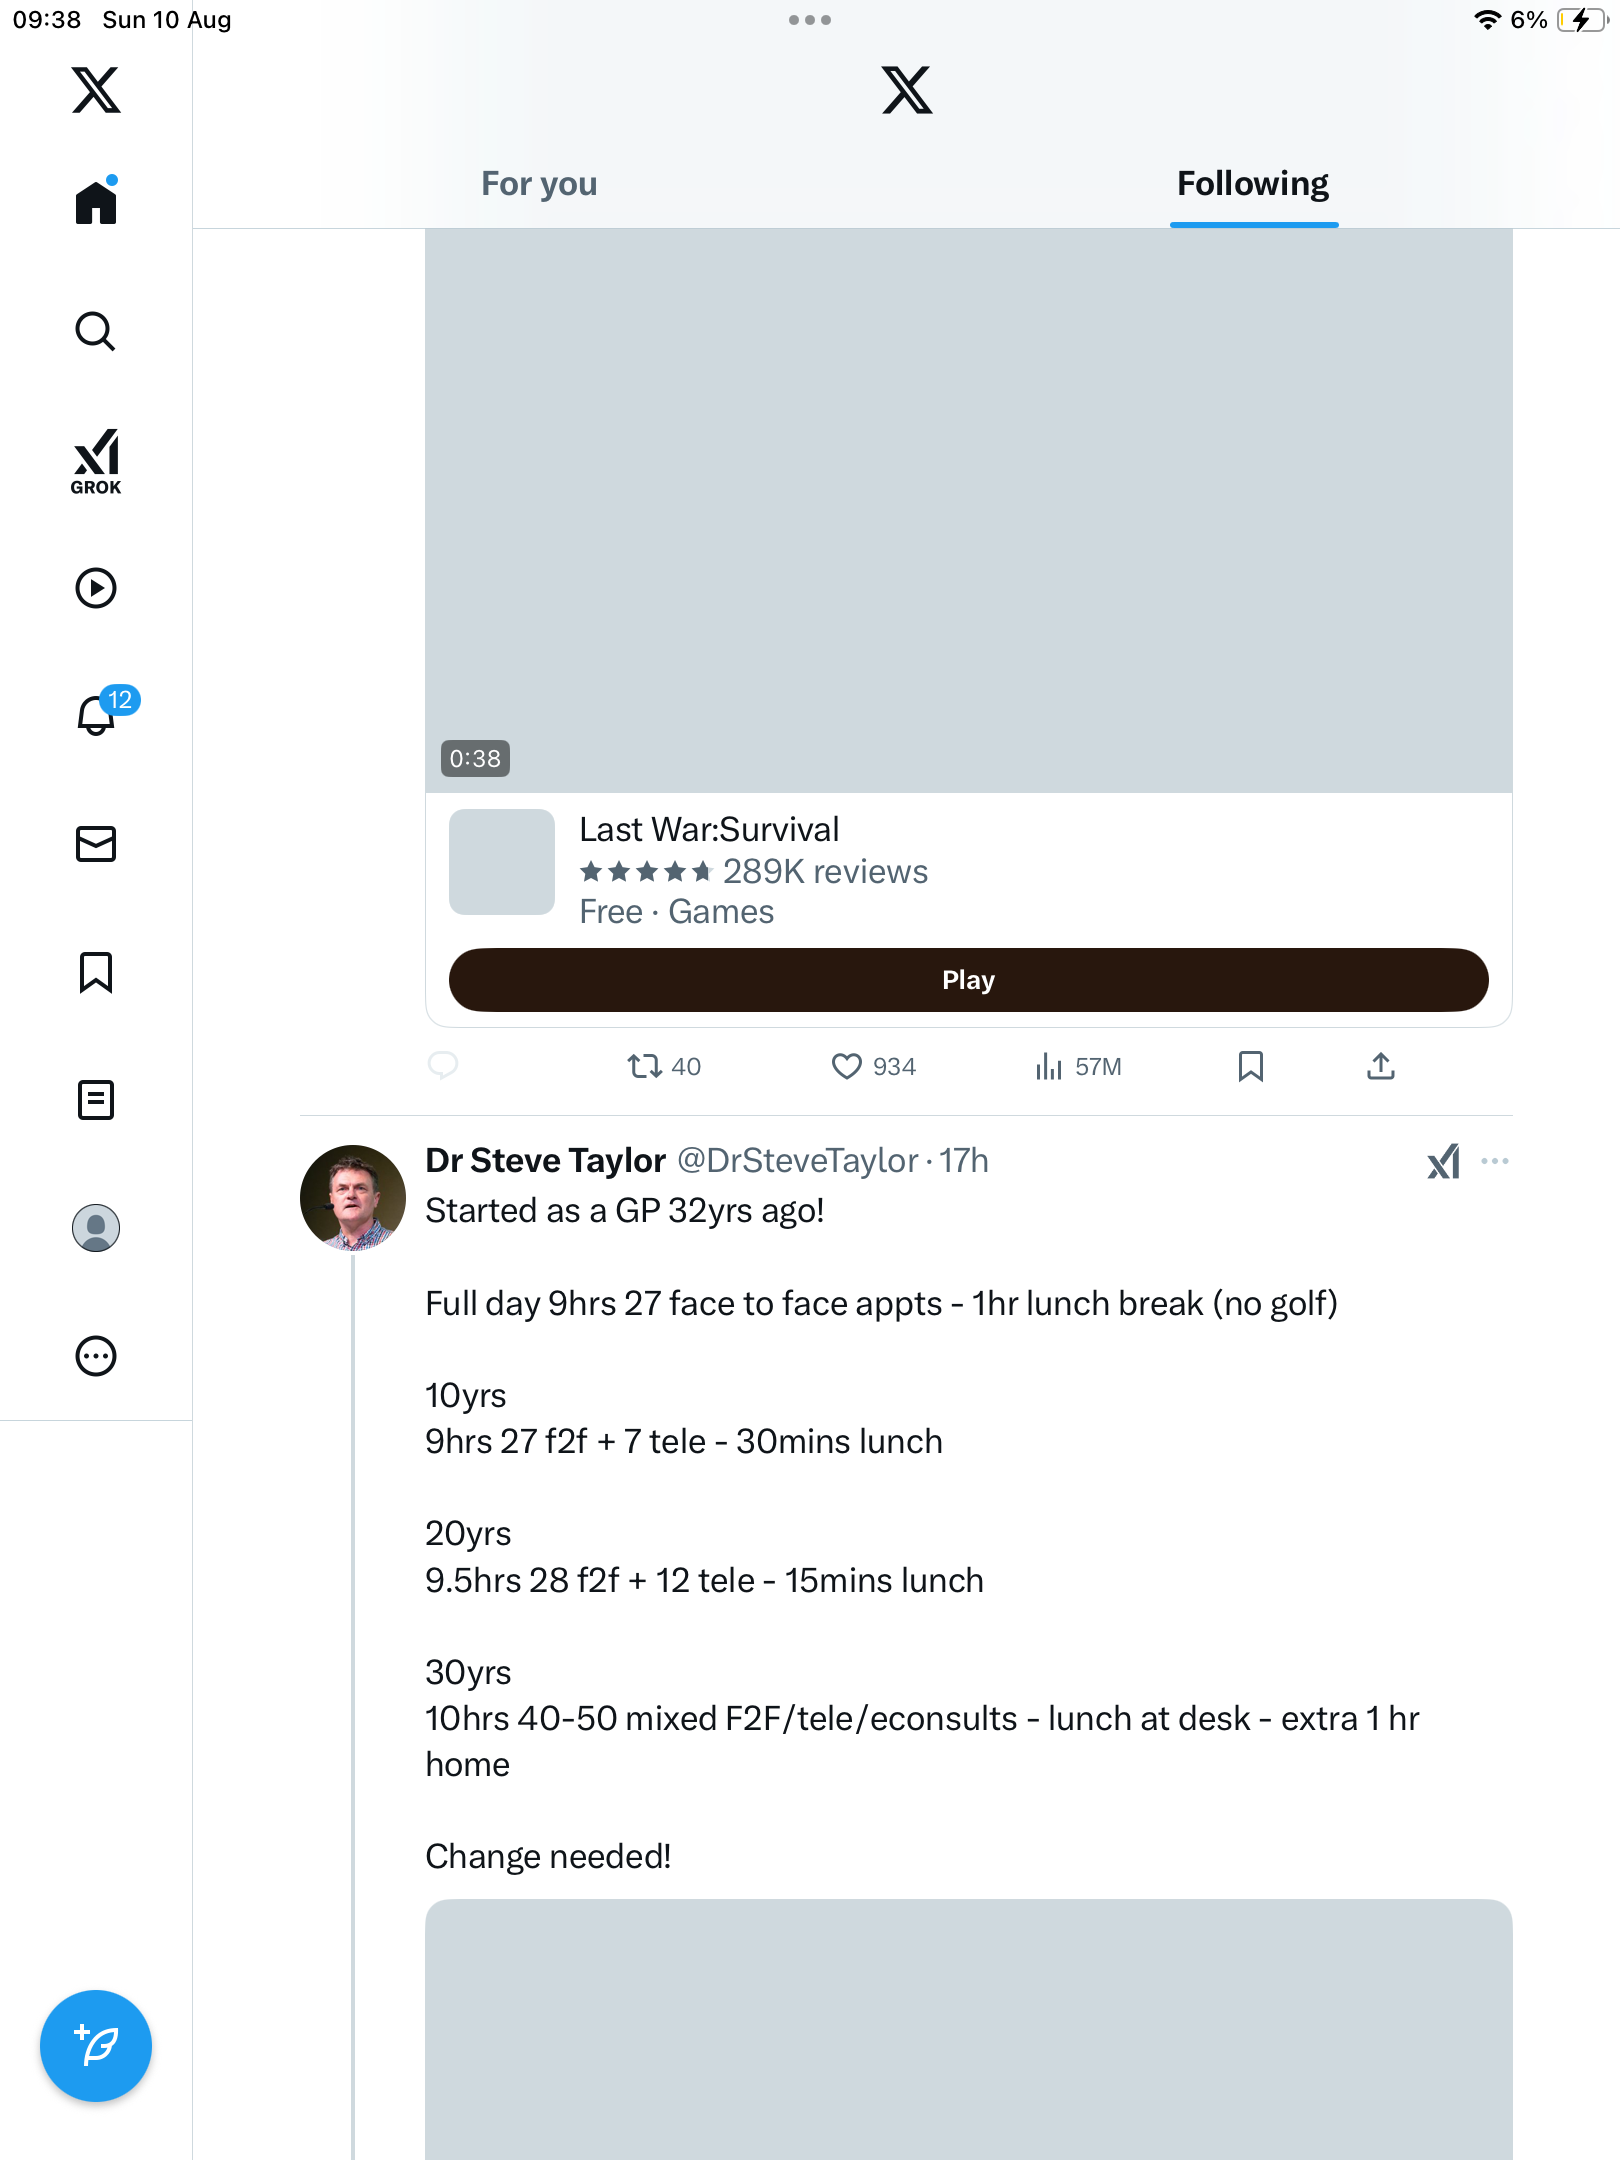Tap the compose new post button
Viewport: 1620px width, 2160px height.
(x=96, y=2046)
